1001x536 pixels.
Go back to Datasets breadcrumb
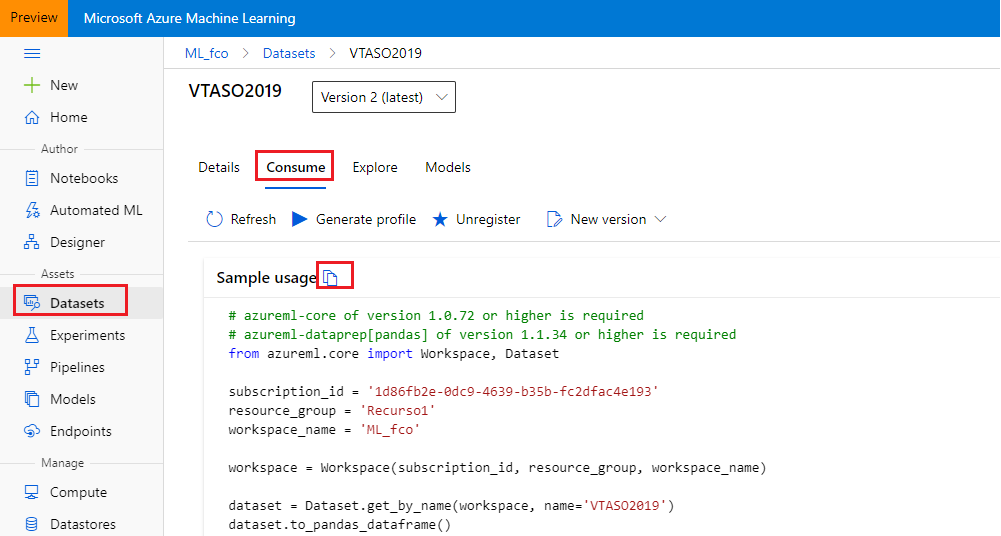(x=289, y=53)
